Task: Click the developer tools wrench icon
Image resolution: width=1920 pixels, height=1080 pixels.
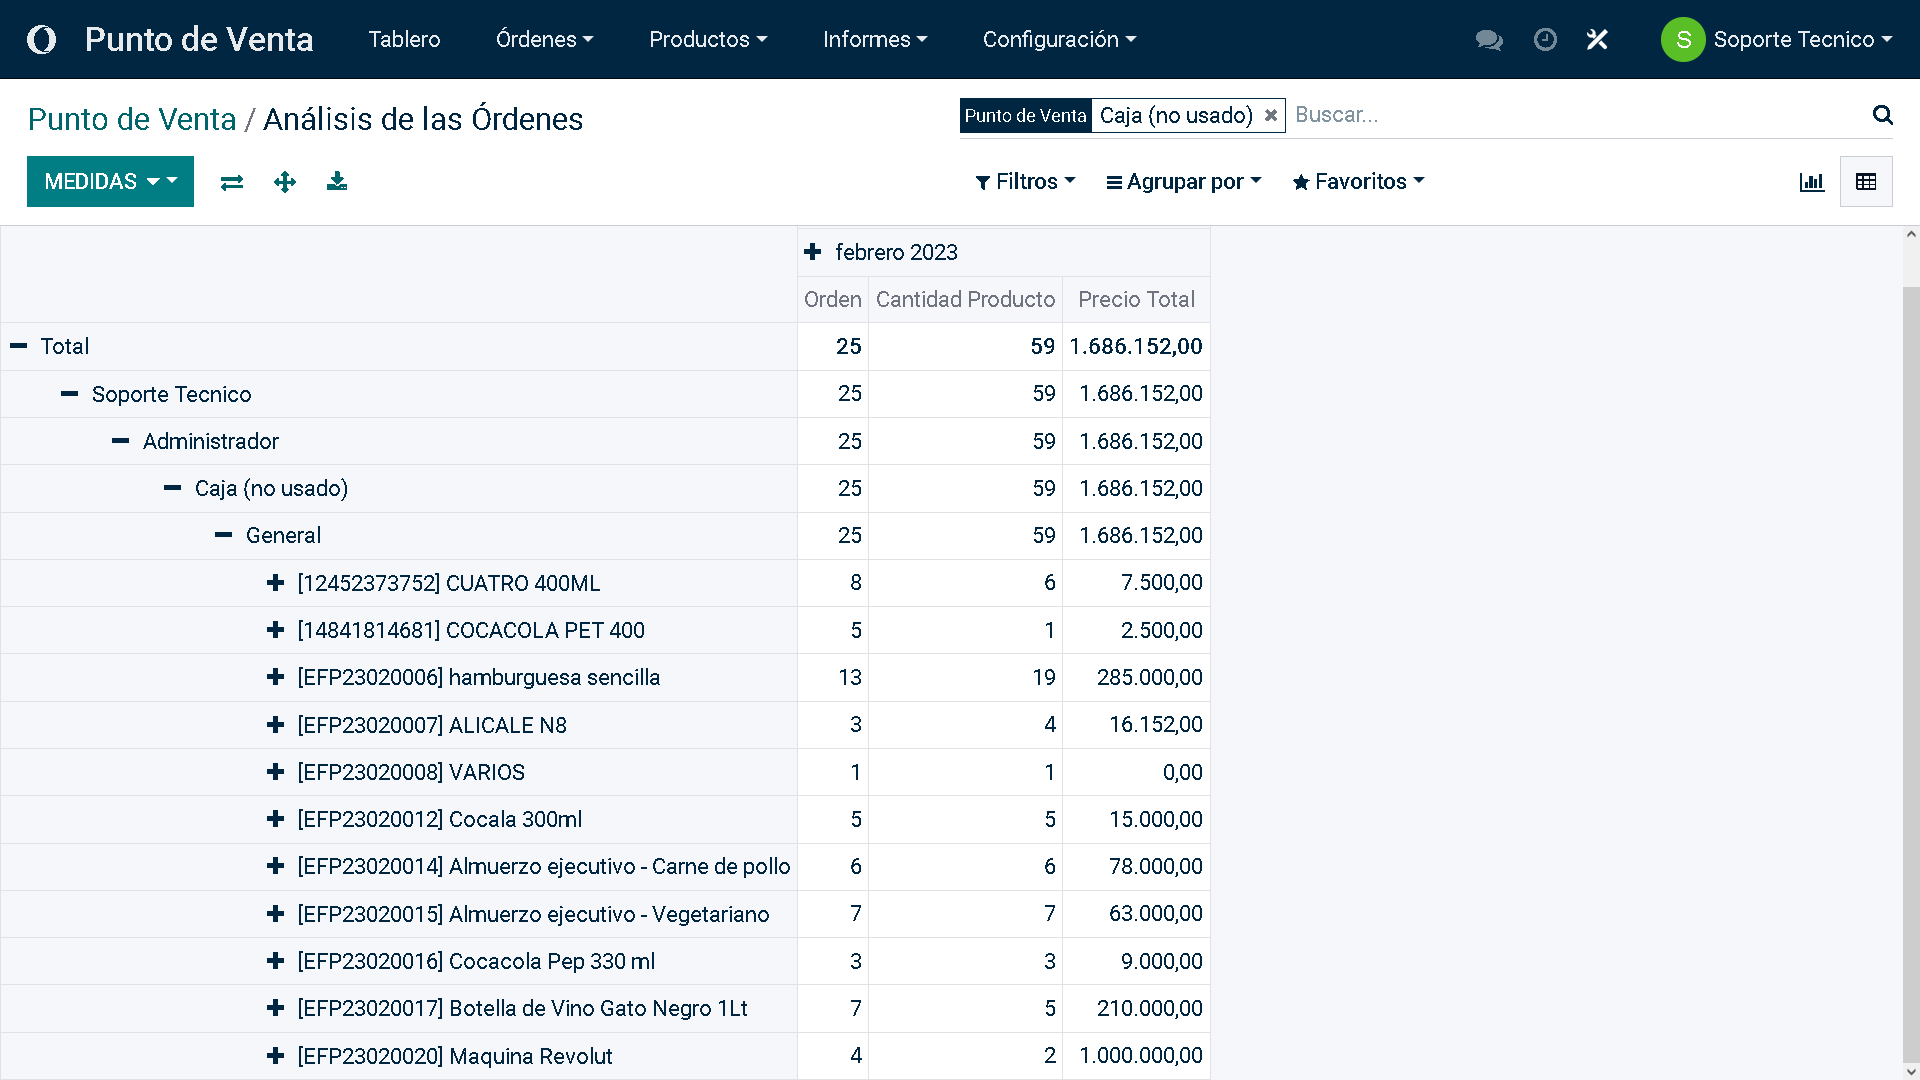Action: pyautogui.click(x=1597, y=40)
